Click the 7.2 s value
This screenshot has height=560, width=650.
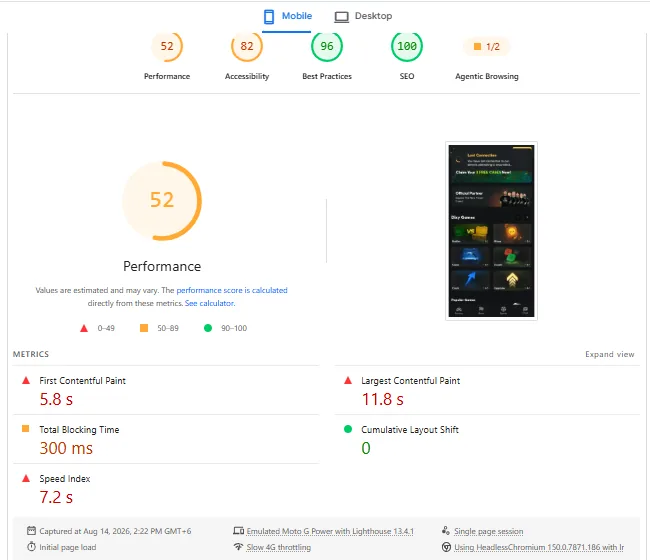pyautogui.click(x=56, y=497)
